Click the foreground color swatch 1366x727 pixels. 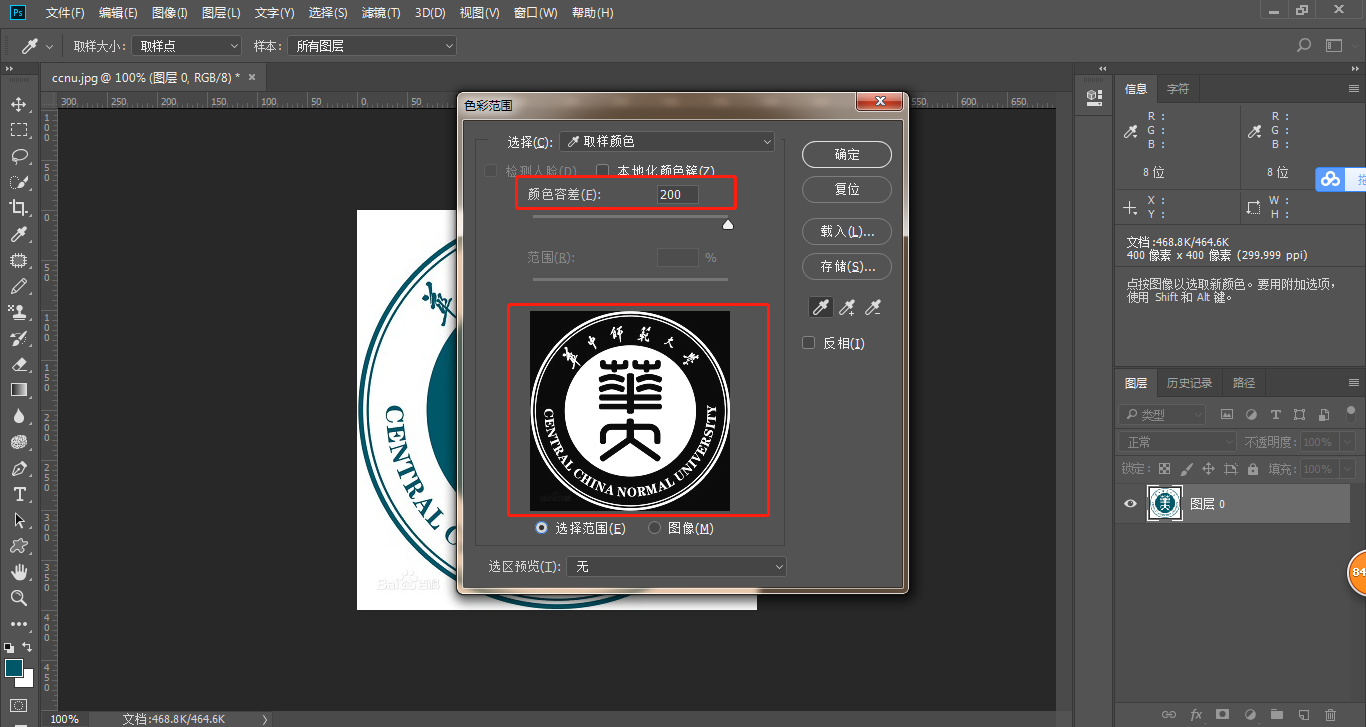click(14, 667)
